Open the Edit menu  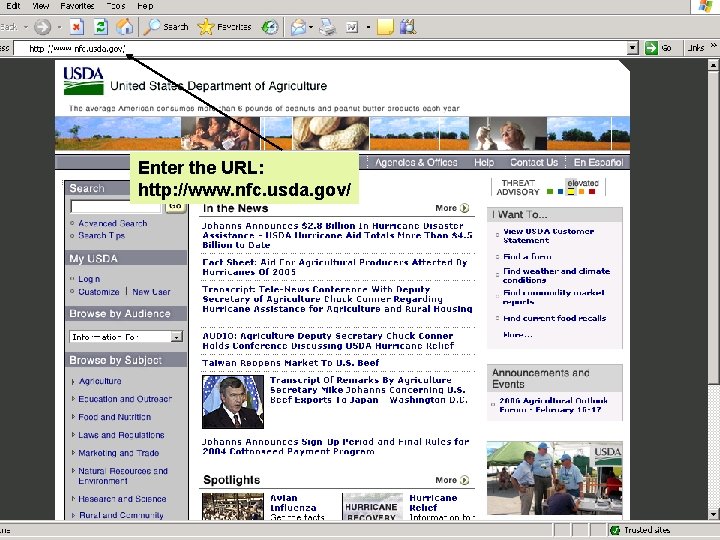point(13,6)
